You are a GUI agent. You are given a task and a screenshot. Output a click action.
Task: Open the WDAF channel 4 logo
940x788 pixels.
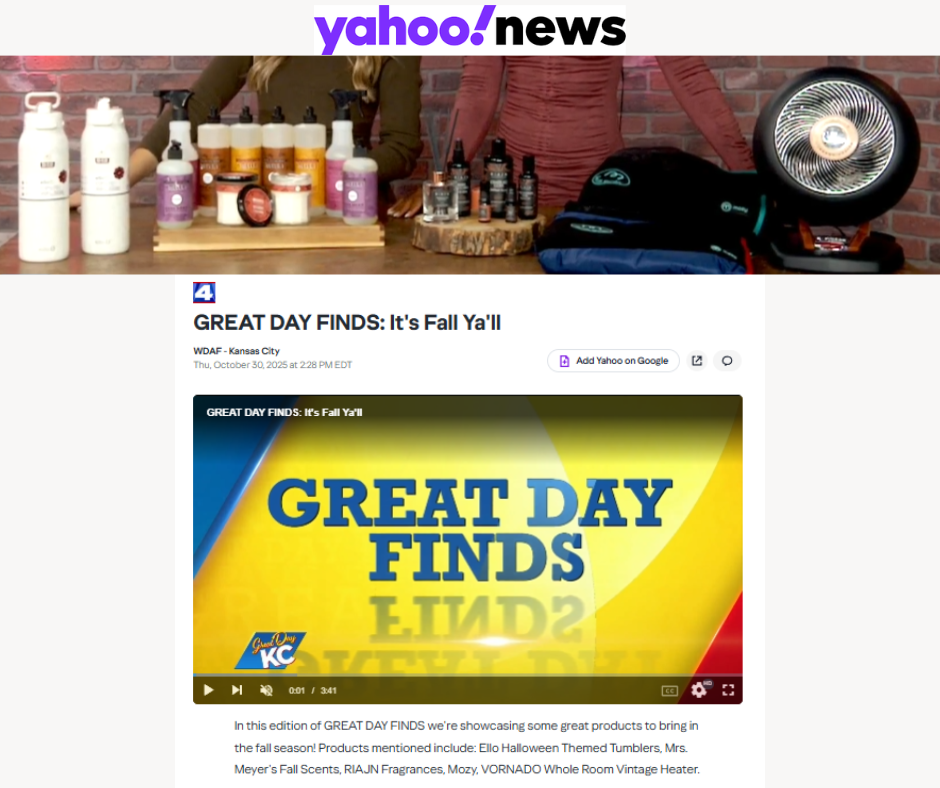pos(204,293)
